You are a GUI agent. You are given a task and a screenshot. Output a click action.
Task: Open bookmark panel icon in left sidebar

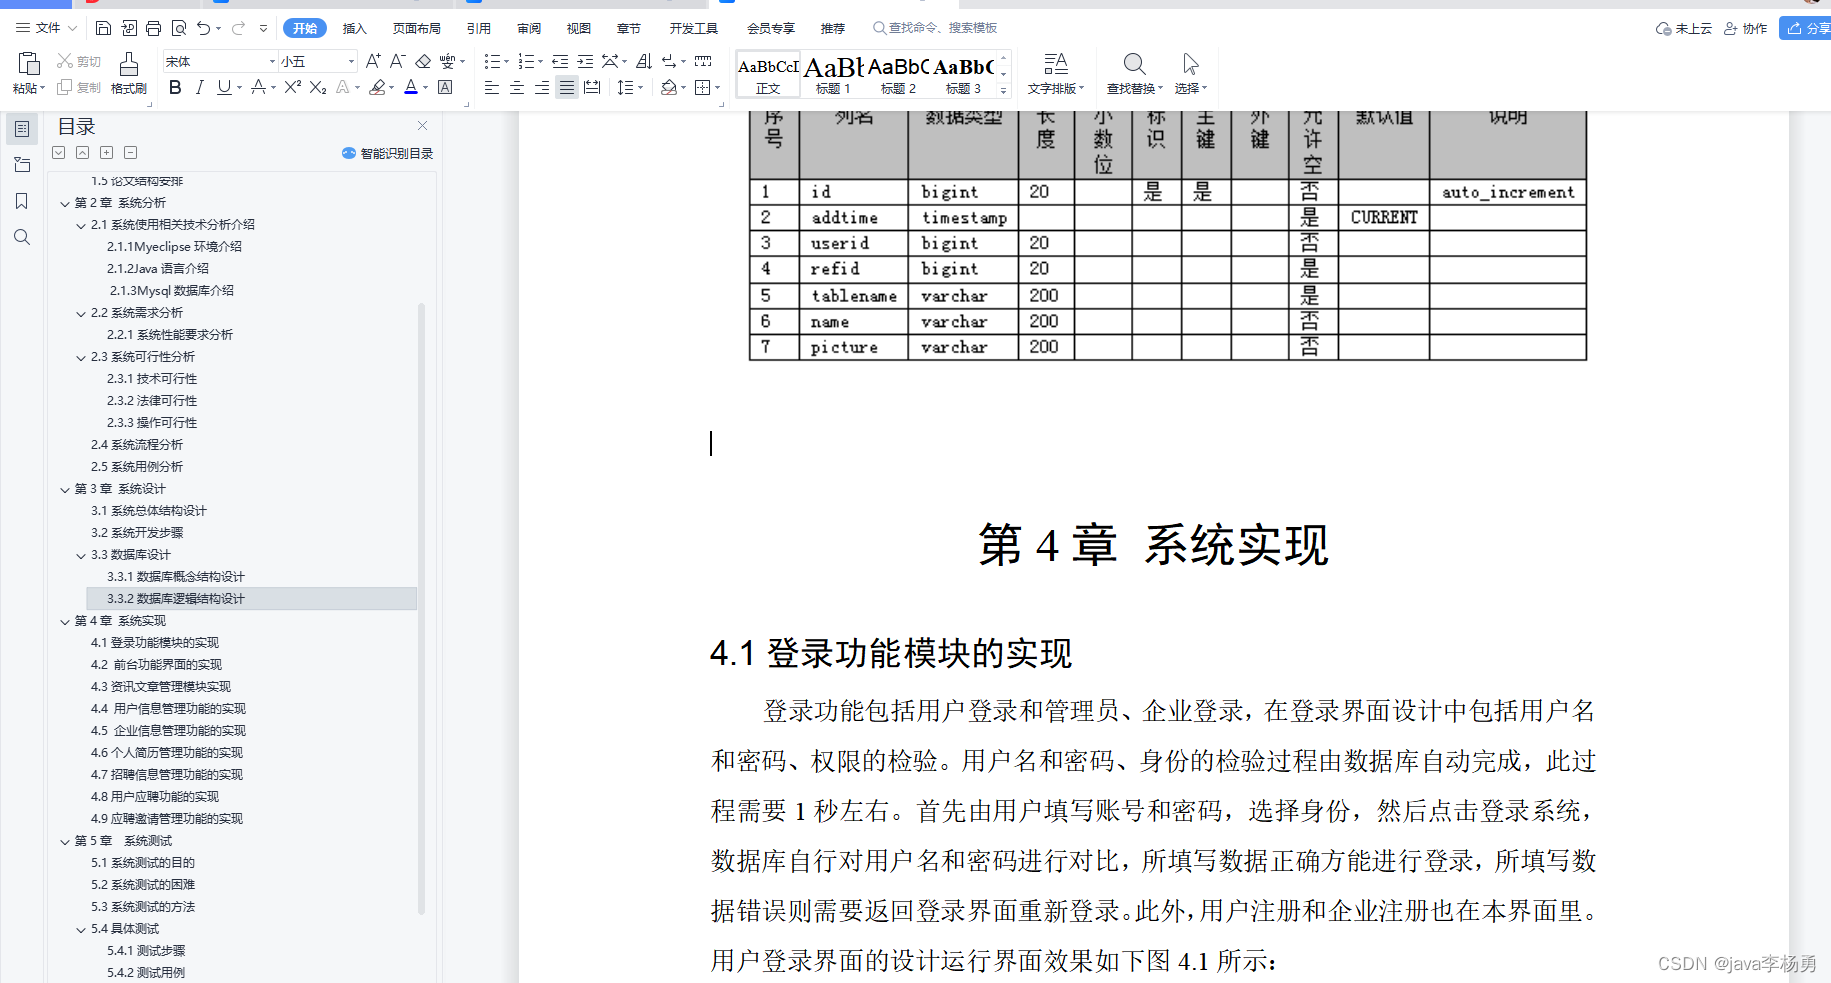[x=22, y=201]
